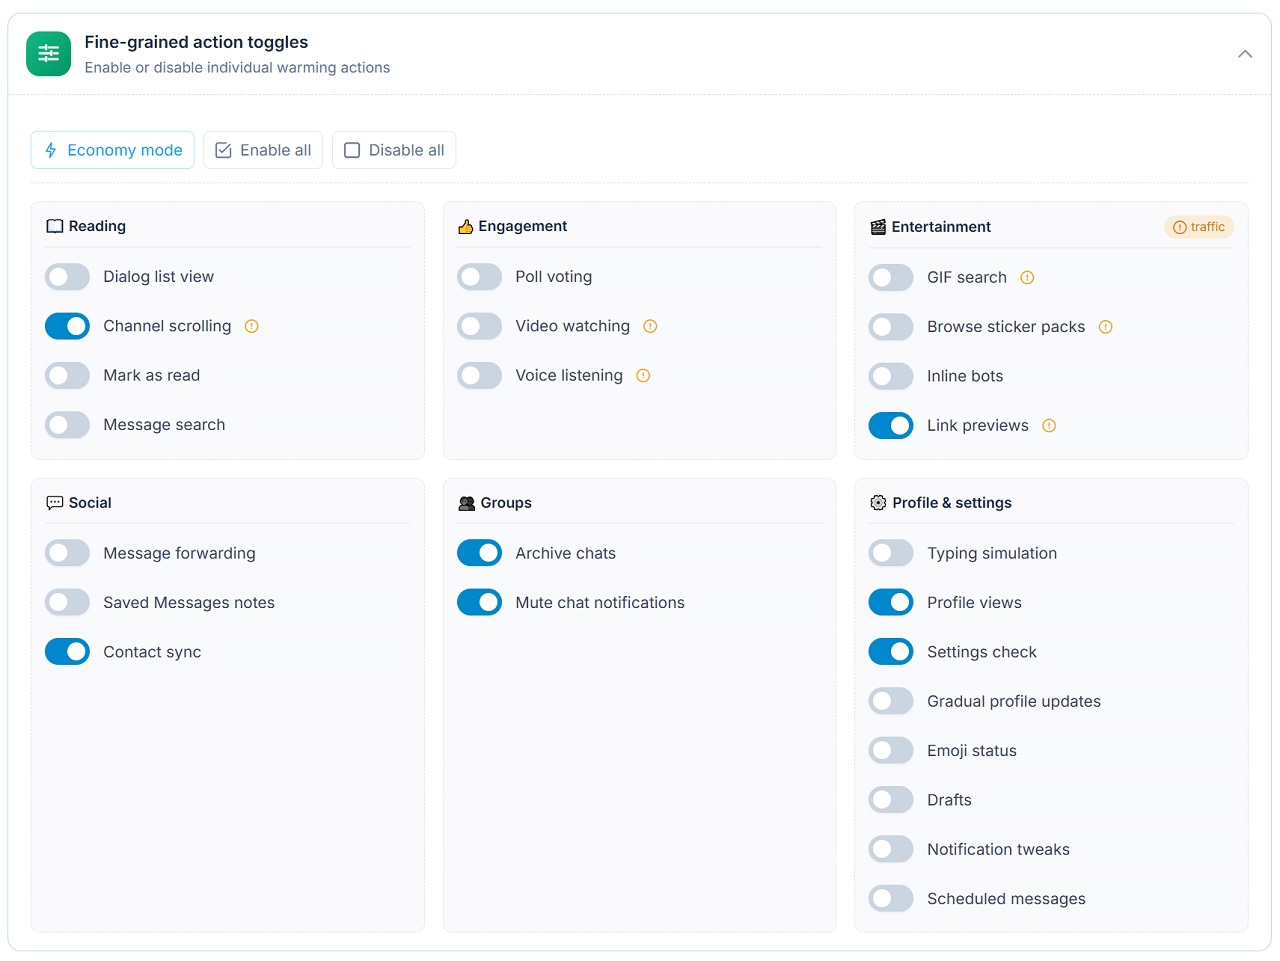The height and width of the screenshot is (961, 1280).
Task: Collapse the Fine-grained action toggles panel
Action: click(1245, 54)
